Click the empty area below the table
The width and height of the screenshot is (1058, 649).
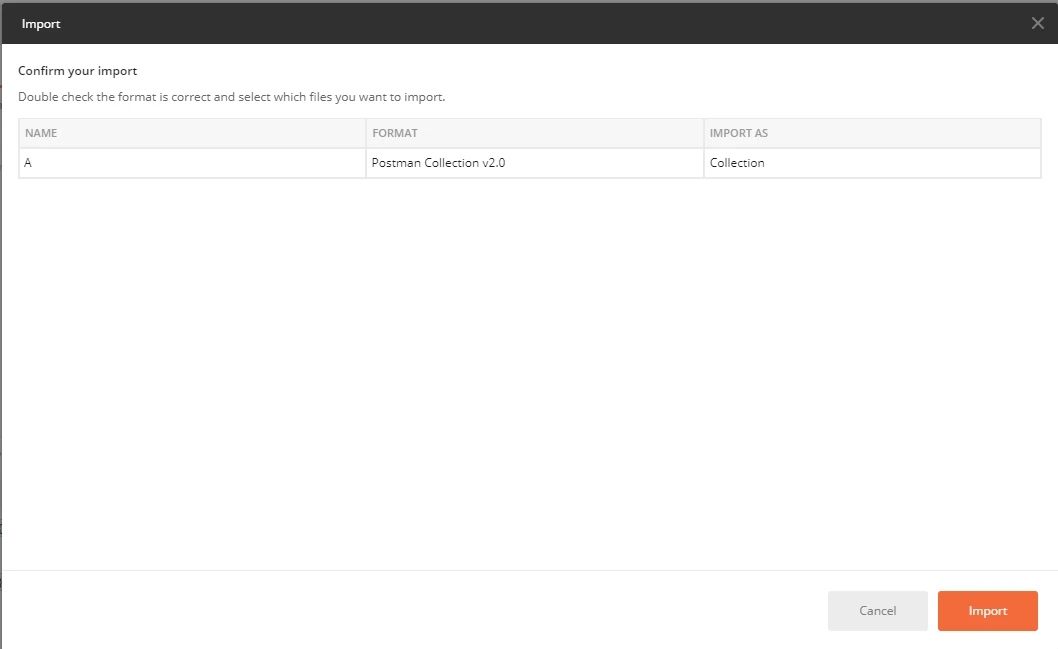pos(529,370)
